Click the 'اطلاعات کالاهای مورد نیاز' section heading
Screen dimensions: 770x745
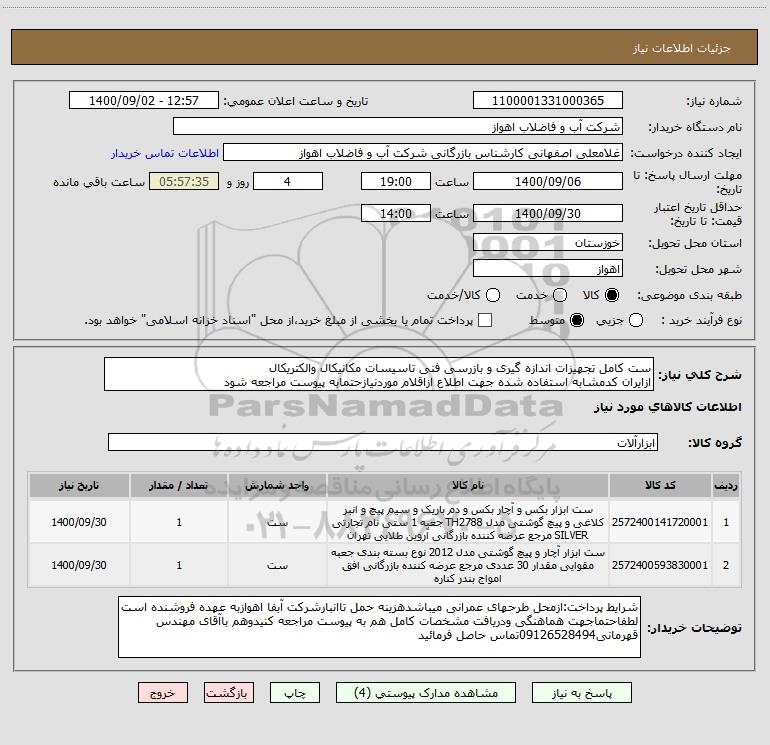pos(667,407)
